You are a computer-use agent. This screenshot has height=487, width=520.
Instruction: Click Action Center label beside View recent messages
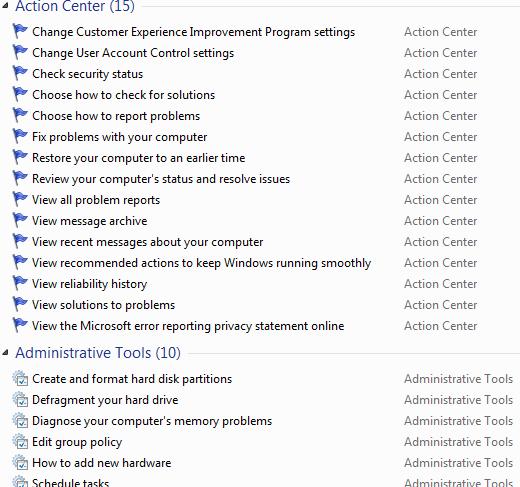(x=440, y=242)
